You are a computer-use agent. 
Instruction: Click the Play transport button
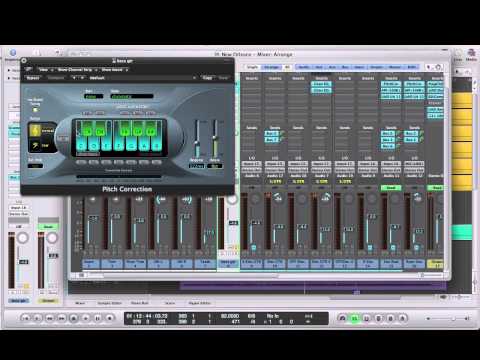[x=85, y=318]
